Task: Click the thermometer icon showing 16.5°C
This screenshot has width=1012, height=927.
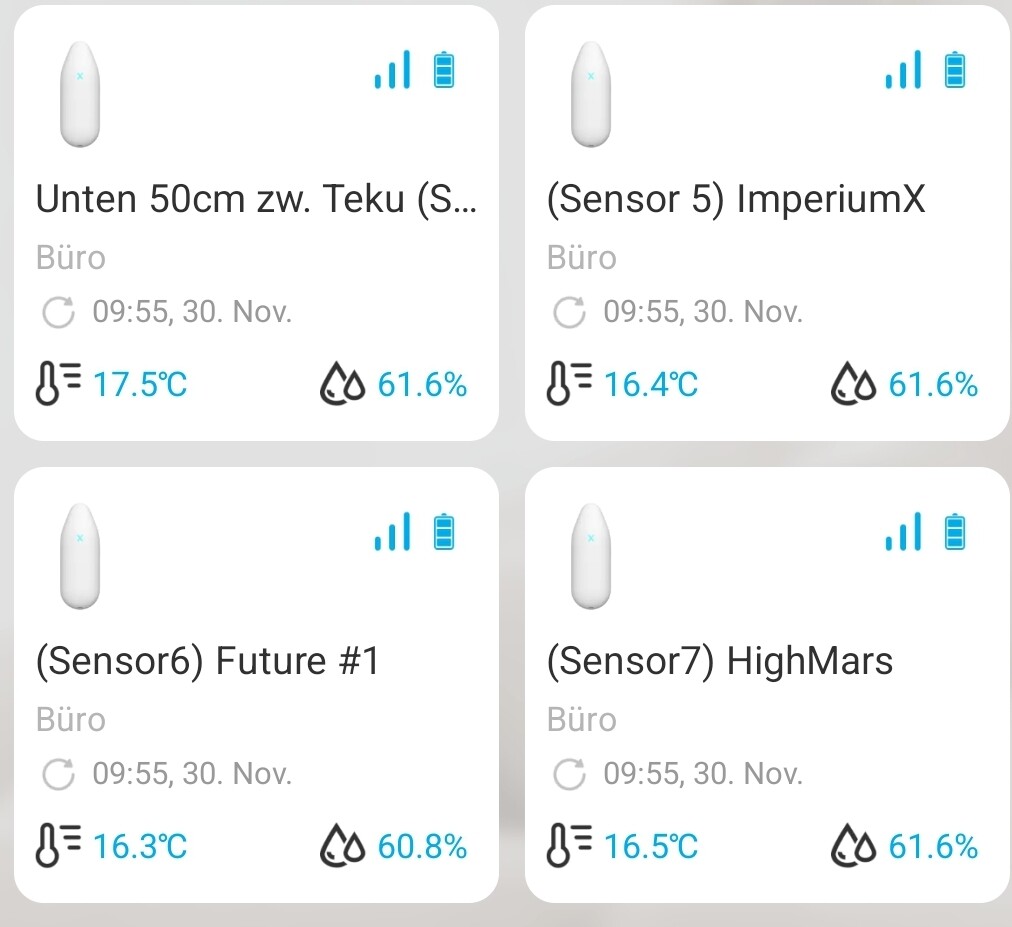Action: [569, 847]
